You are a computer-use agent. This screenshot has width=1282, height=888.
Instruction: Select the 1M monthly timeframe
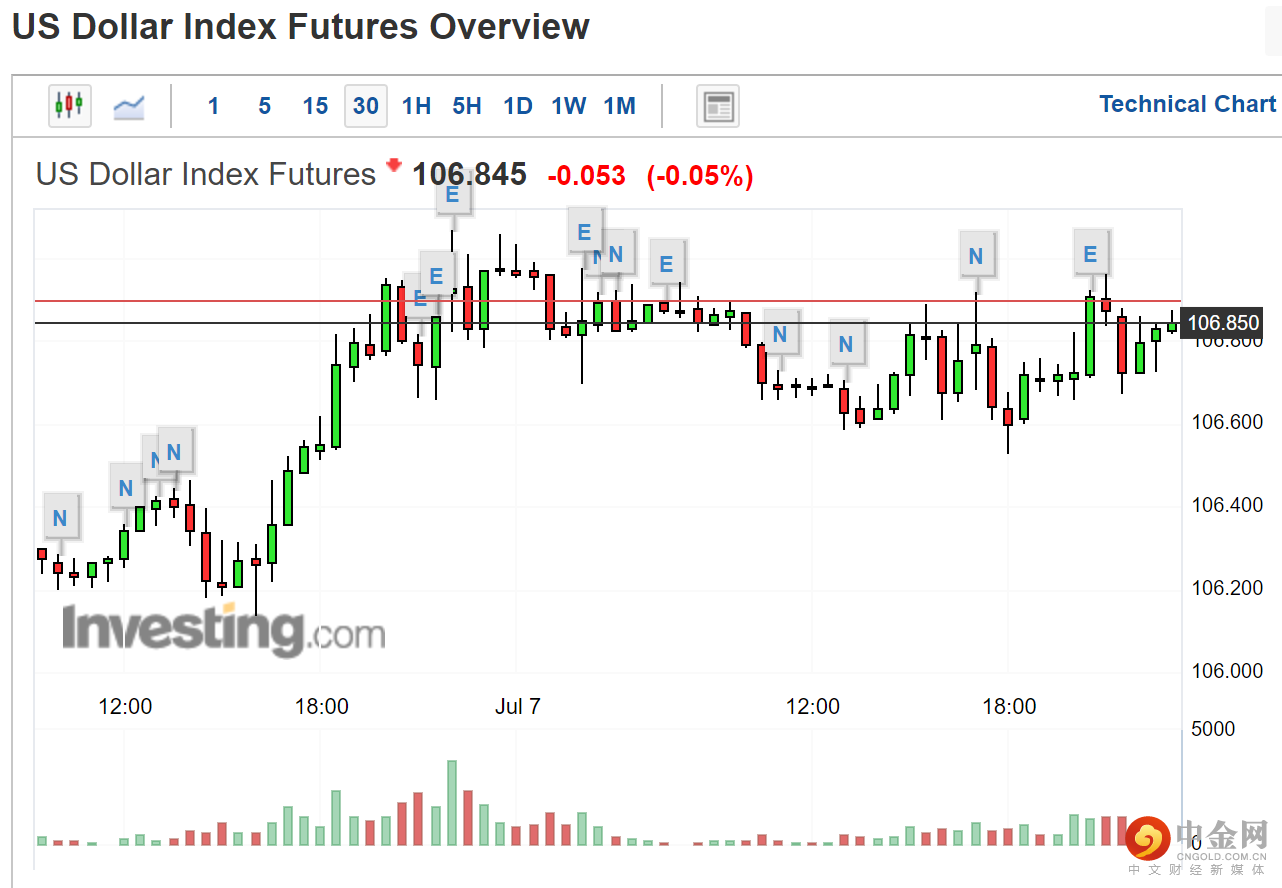619,106
